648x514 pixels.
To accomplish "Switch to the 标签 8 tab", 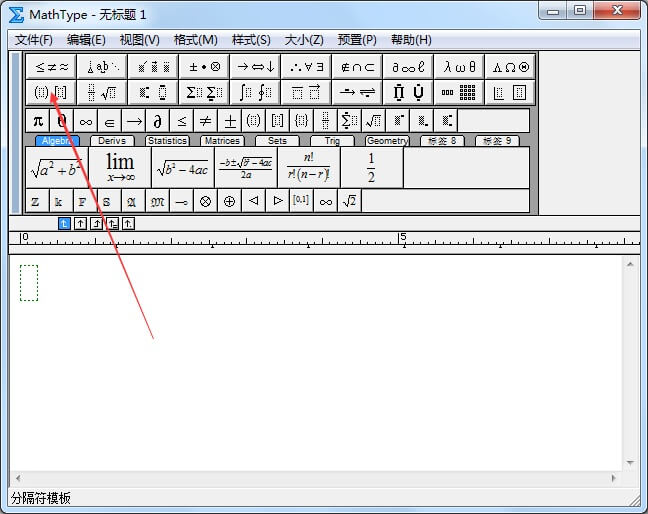I will tap(442, 141).
